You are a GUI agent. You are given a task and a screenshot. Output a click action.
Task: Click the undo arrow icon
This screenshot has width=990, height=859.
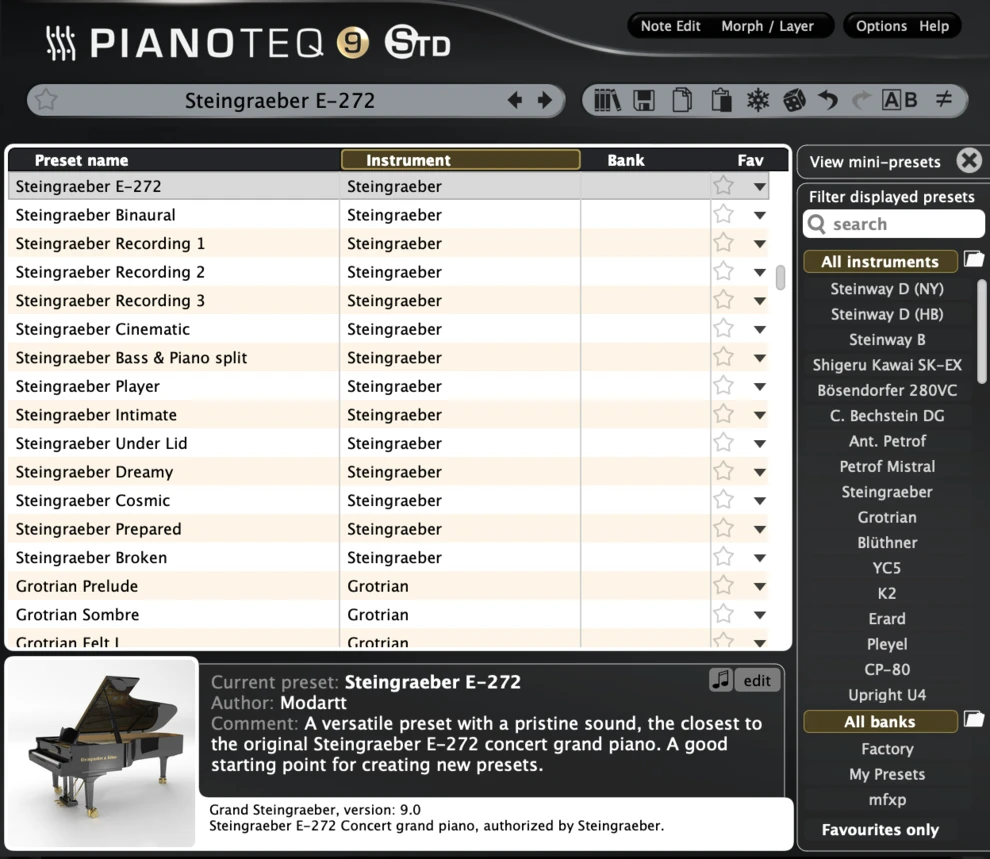[827, 100]
